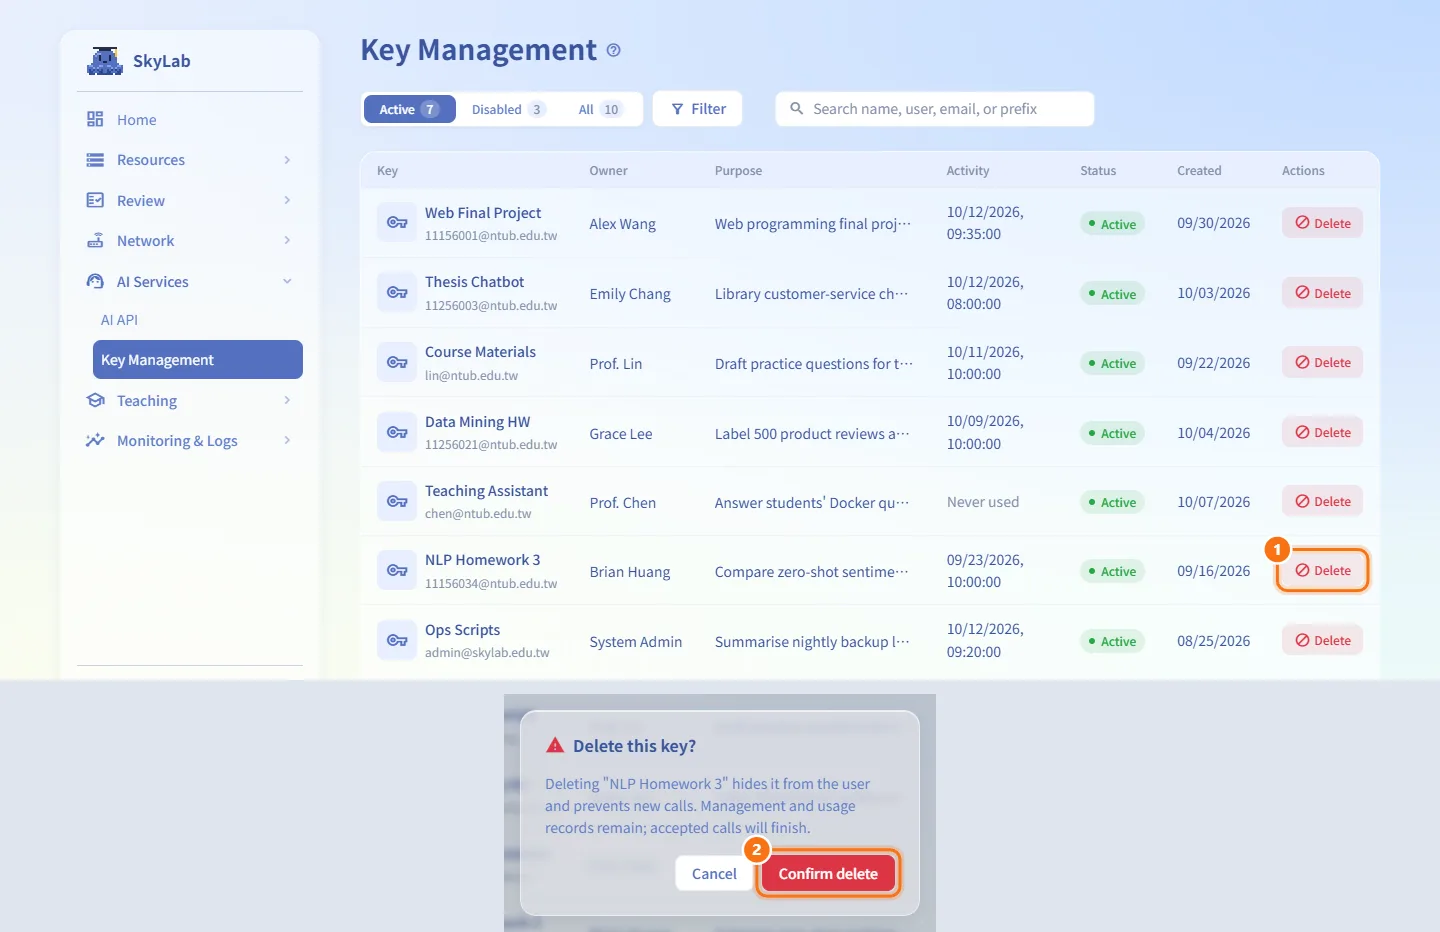Delete the Ops Scripts key
The image size is (1440, 932).
pos(1322,640)
